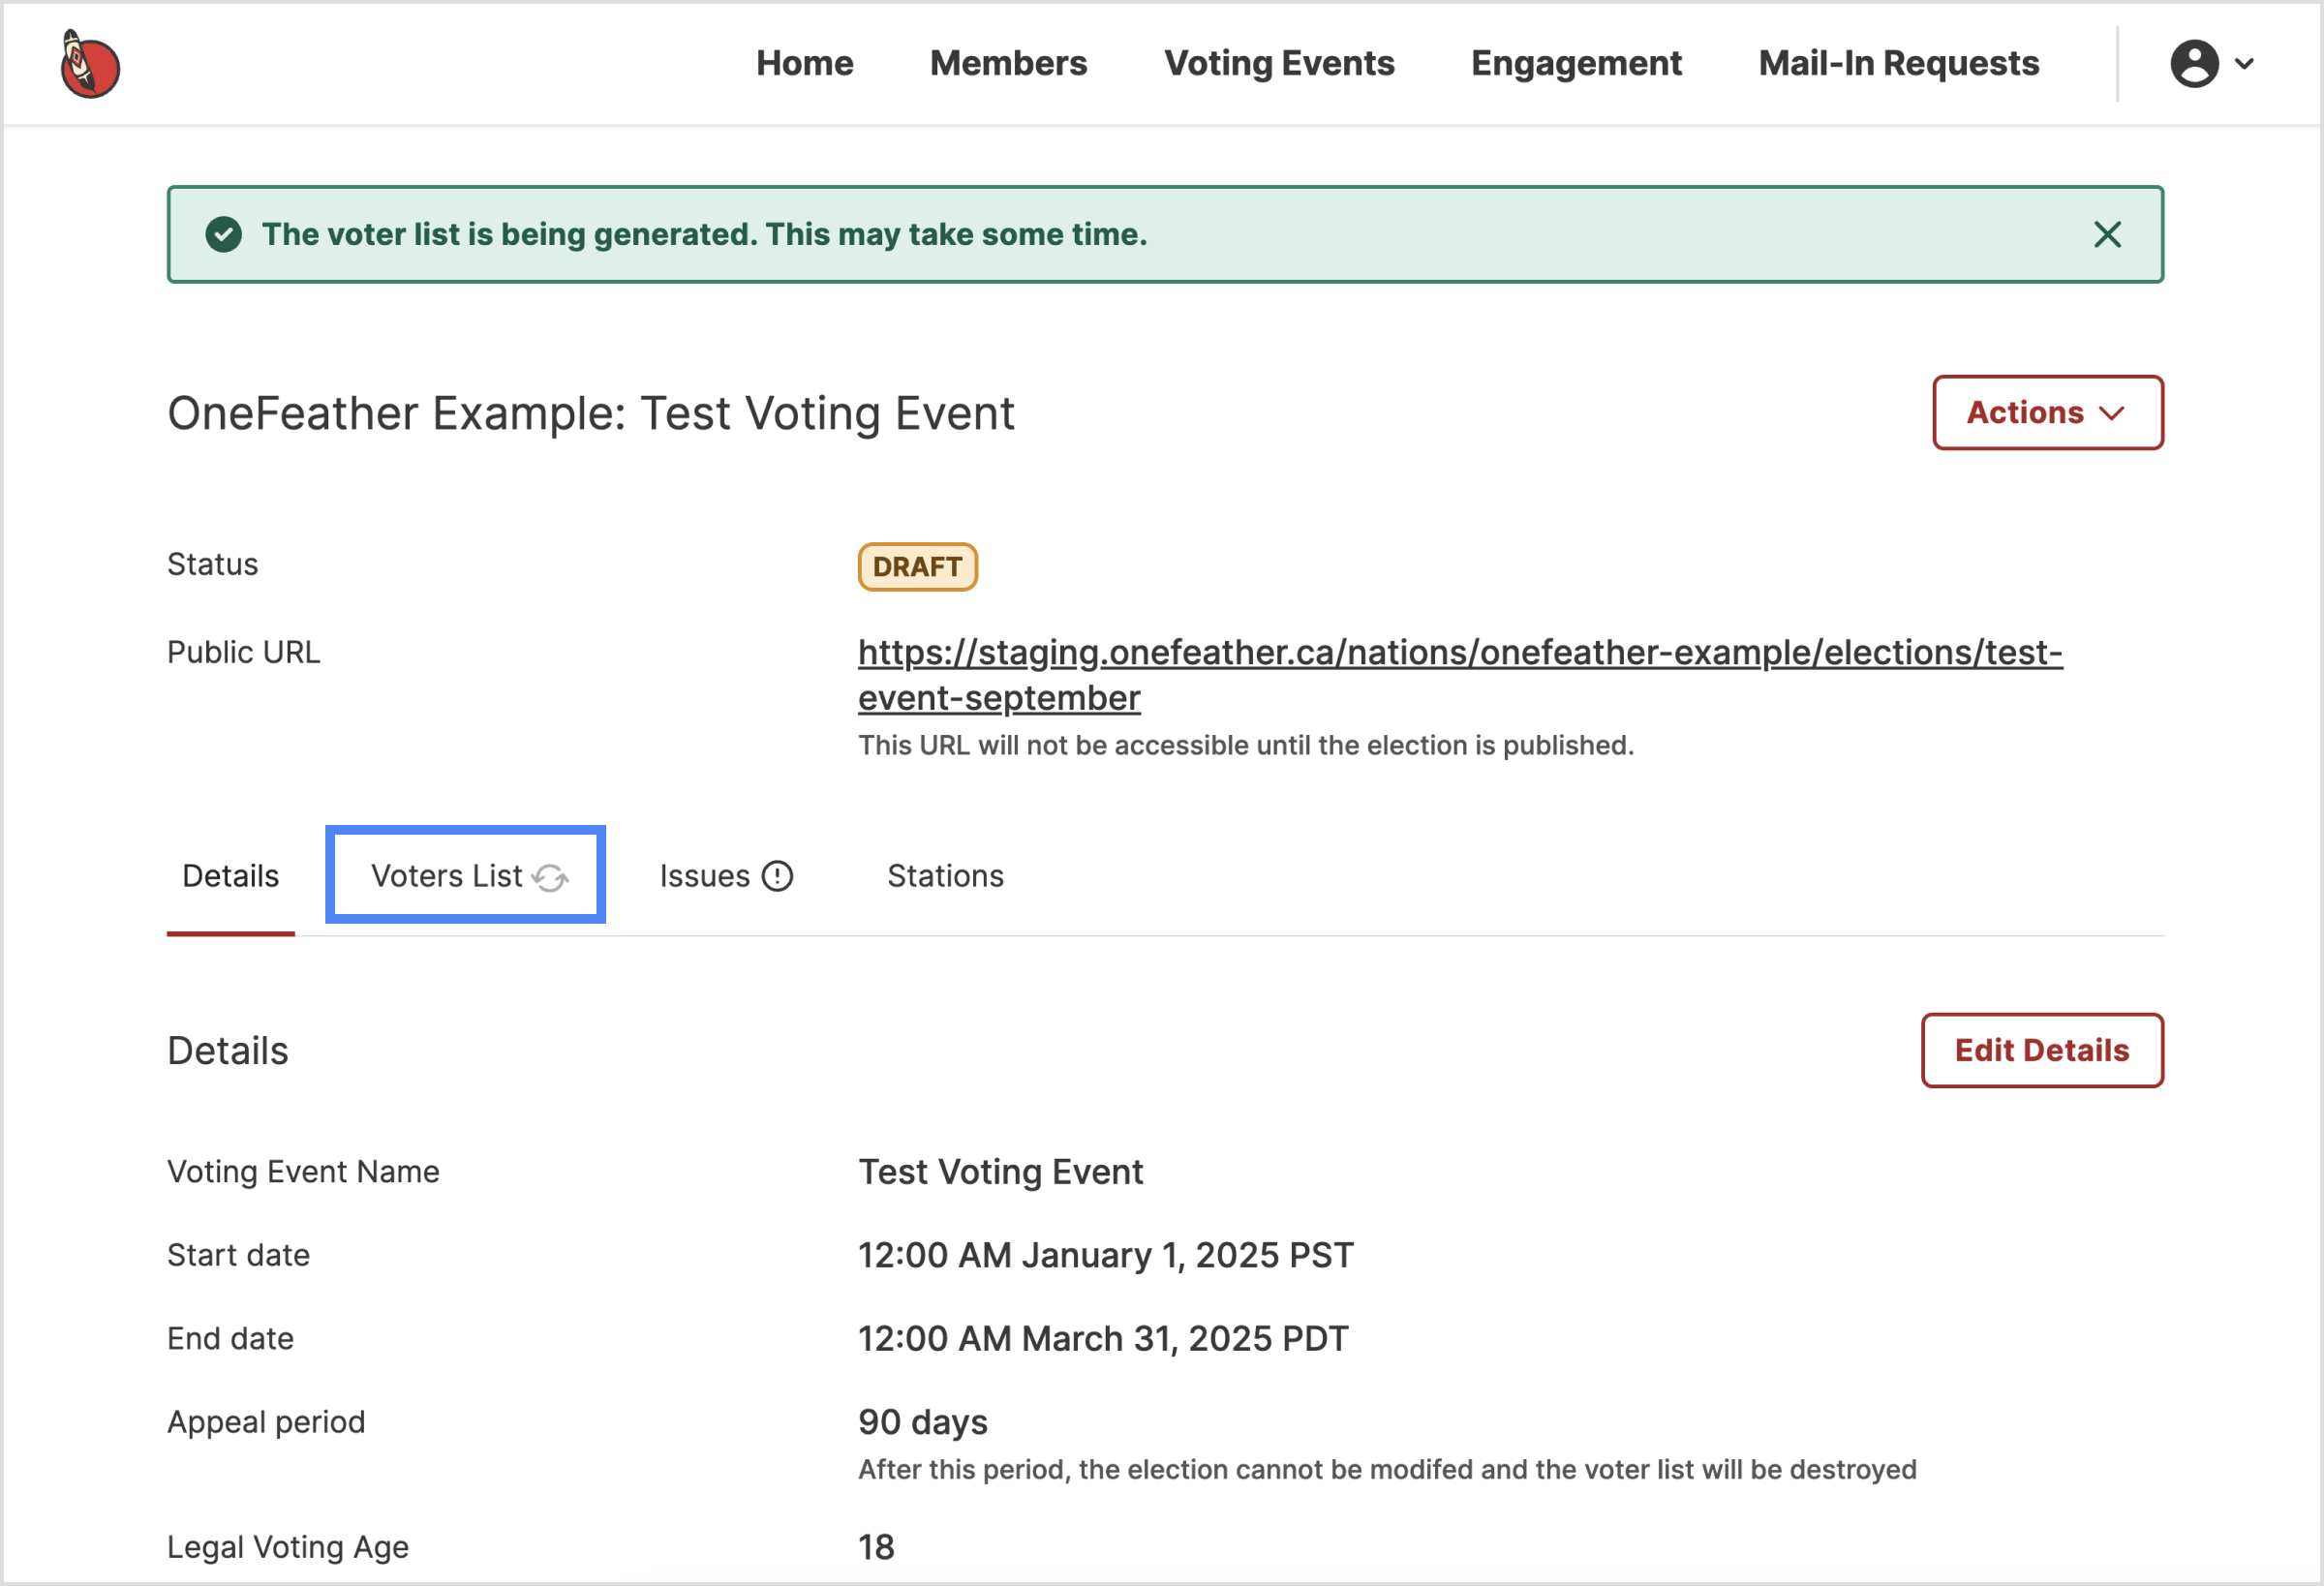The image size is (2324, 1586).
Task: Open the Stations tab
Action: (x=945, y=876)
